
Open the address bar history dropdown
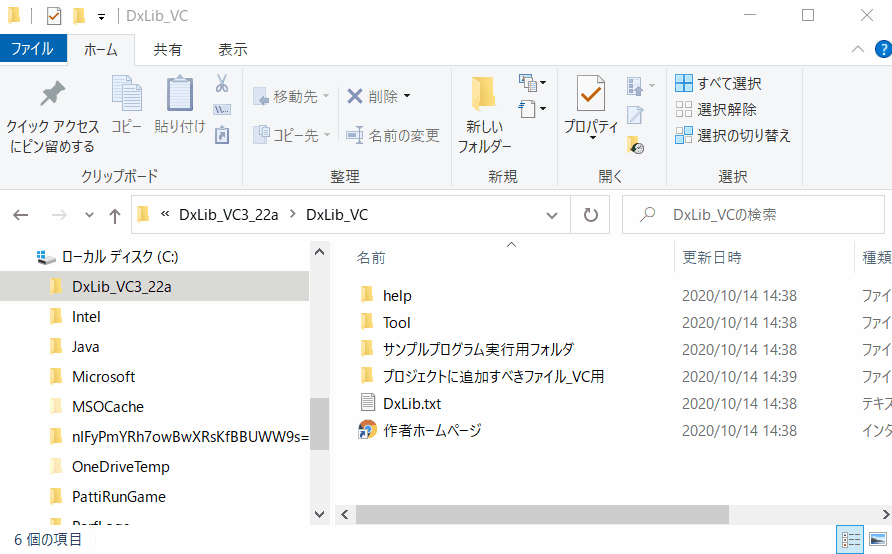pyautogui.click(x=552, y=215)
